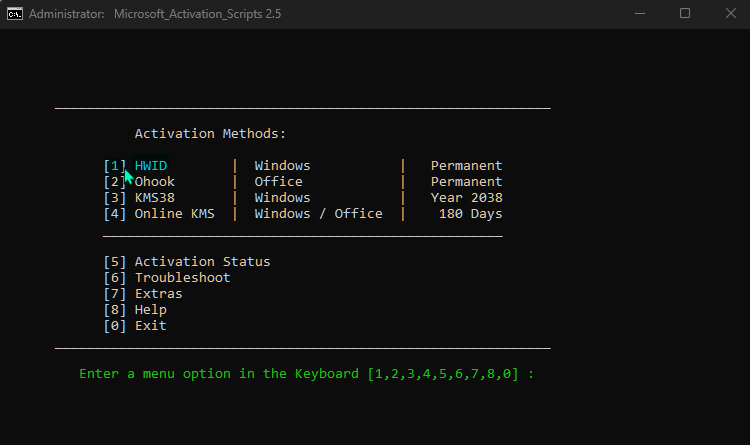Select [8] Help
Screen dimensions: 750x445
135,310
